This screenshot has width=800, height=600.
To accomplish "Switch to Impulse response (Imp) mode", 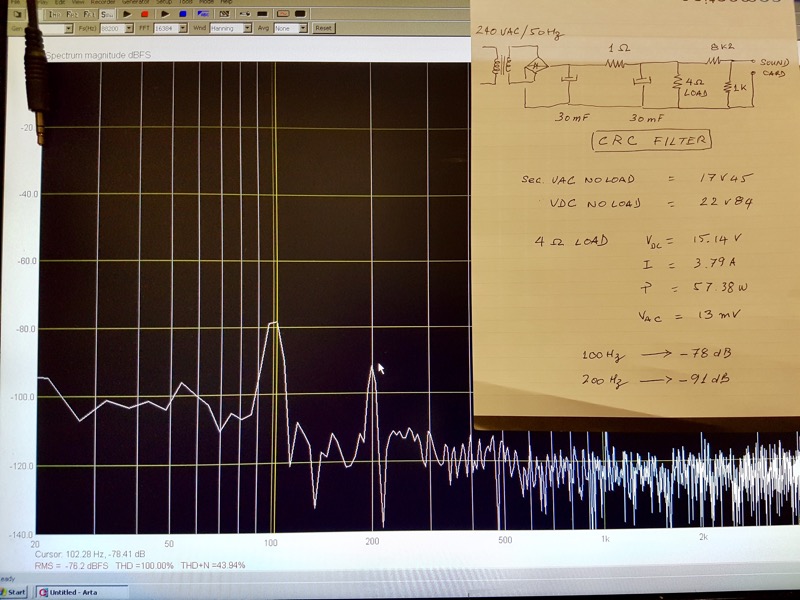I will coord(54,14).
